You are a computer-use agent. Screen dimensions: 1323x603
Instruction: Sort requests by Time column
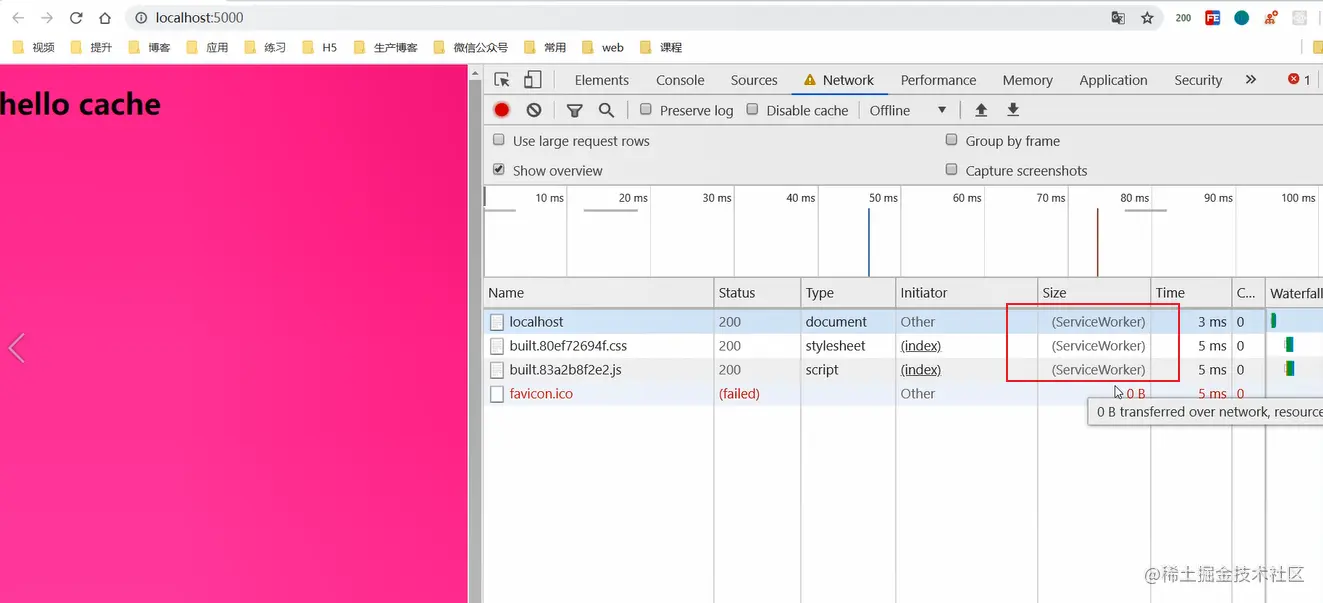1191,293
